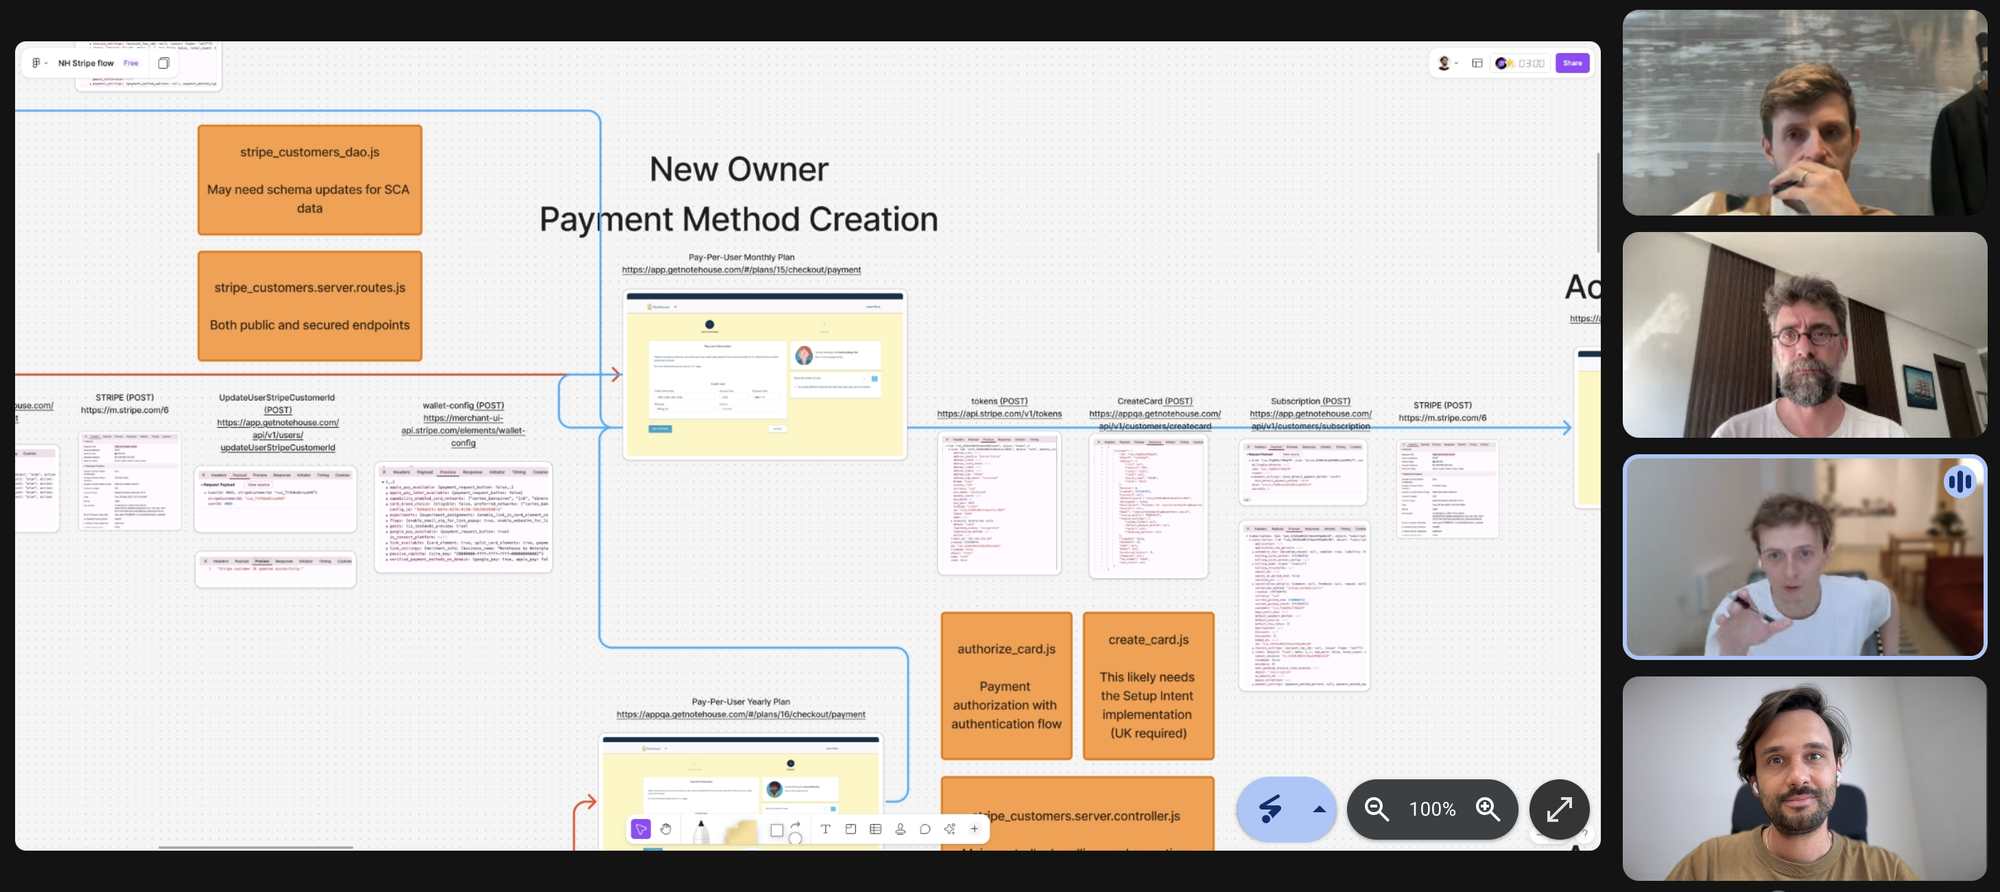This screenshot has width=2000, height=892.
Task: Expand shared screen to fullscreen
Action: [1559, 809]
